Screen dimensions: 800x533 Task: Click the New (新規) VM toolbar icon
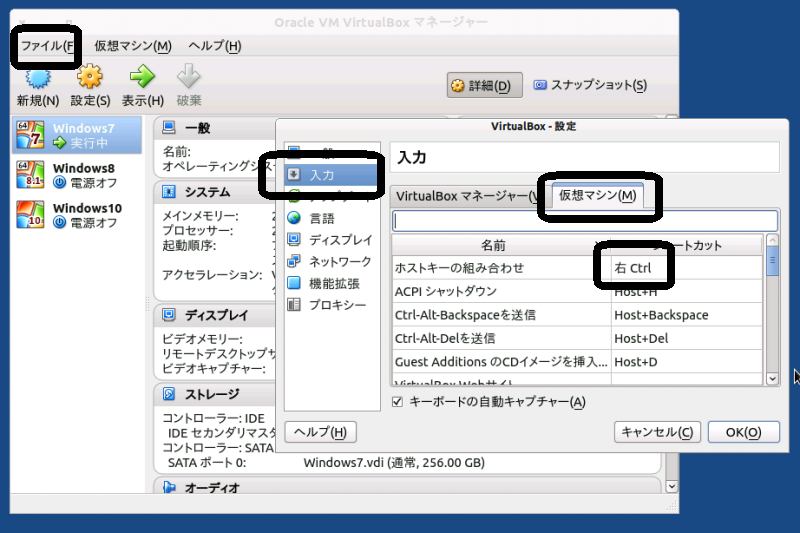pyautogui.click(x=38, y=78)
